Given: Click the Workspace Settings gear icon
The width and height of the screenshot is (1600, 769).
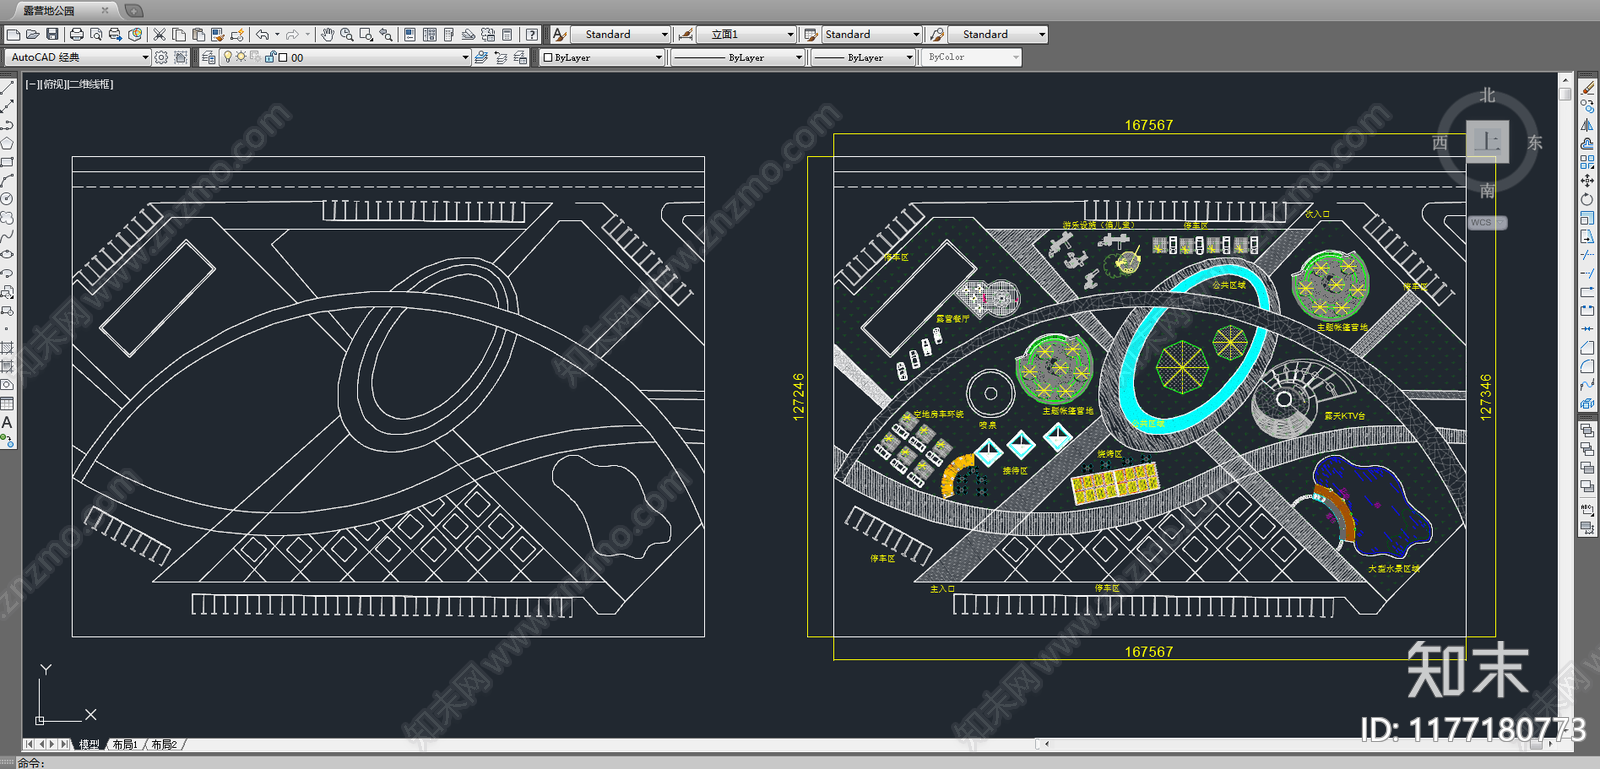Looking at the screenshot, I should pyautogui.click(x=161, y=57).
